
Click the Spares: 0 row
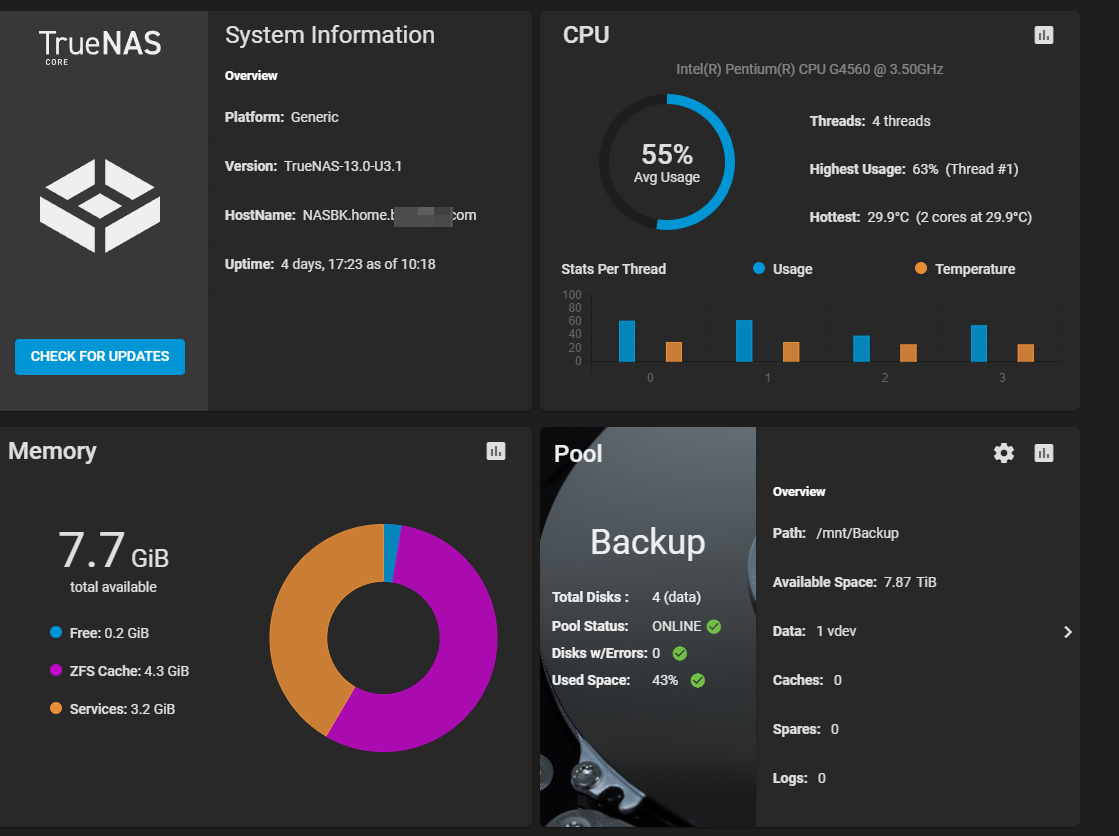tap(918, 730)
